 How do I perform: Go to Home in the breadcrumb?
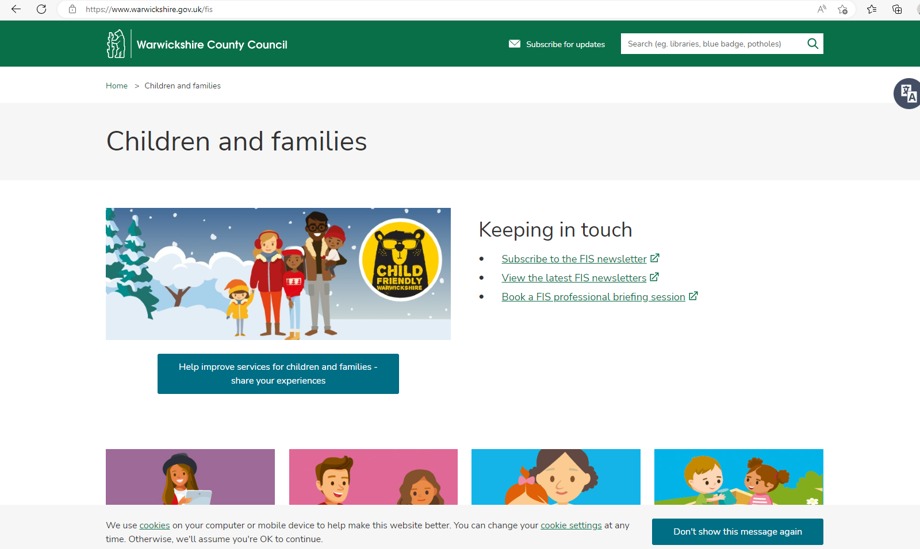click(x=117, y=86)
